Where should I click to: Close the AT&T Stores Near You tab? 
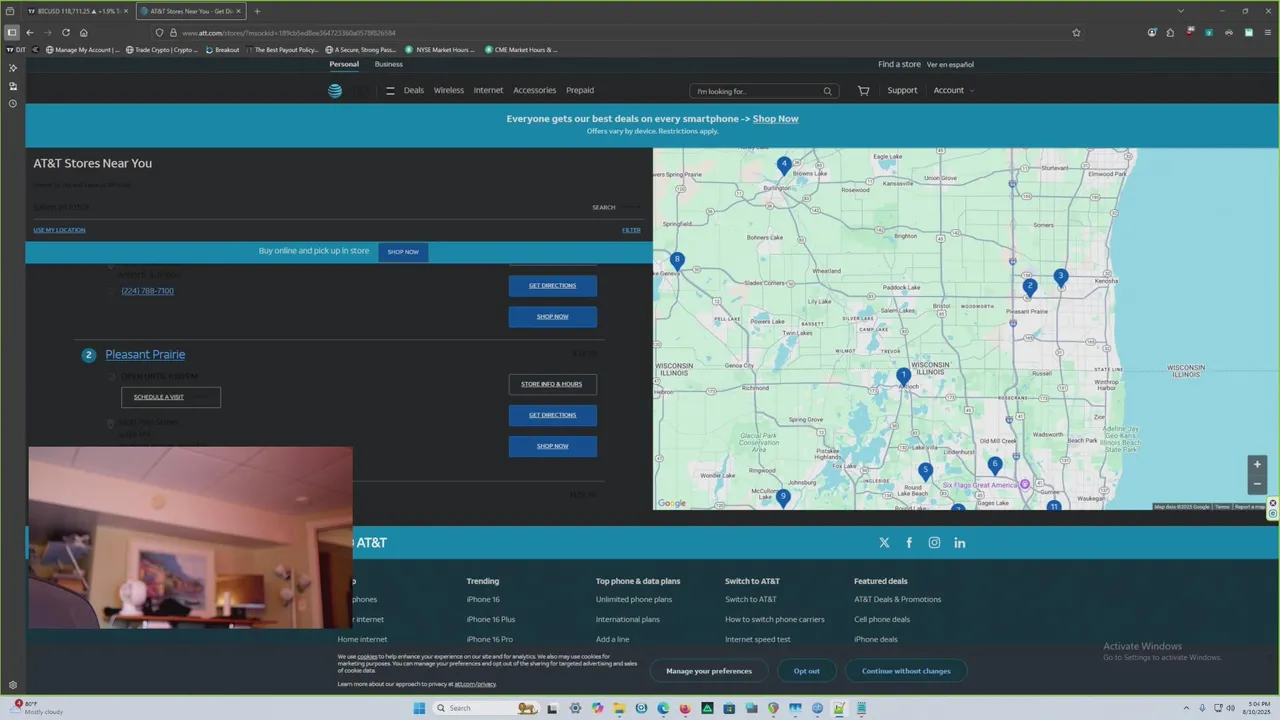[x=238, y=11]
